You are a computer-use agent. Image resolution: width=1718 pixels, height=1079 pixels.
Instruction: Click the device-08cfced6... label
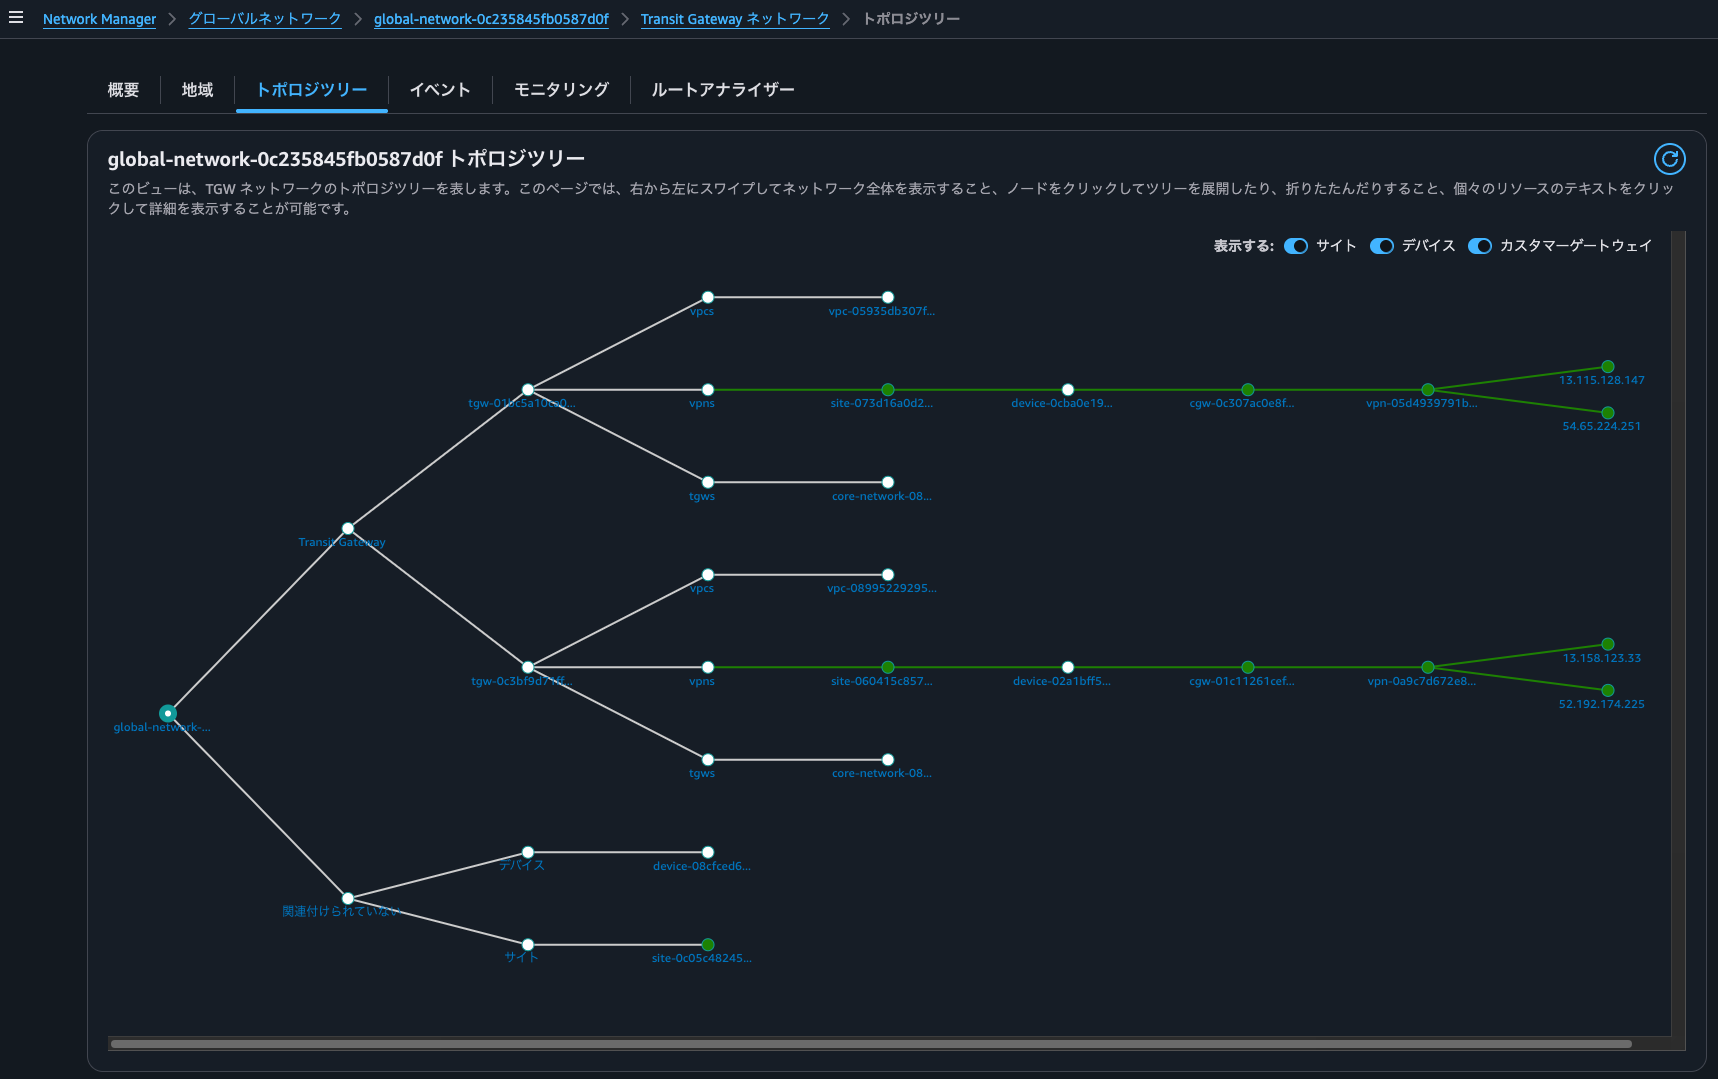pyautogui.click(x=701, y=866)
